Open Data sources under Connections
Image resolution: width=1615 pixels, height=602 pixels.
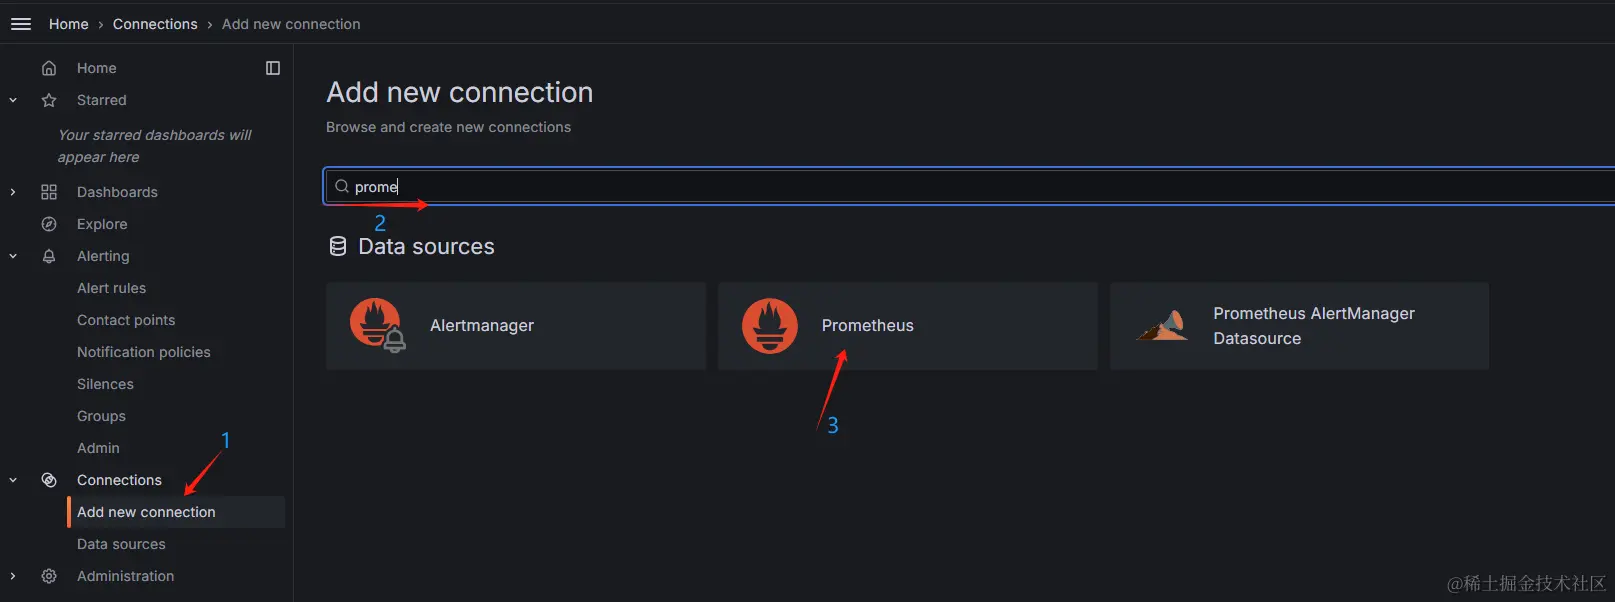[x=121, y=544]
